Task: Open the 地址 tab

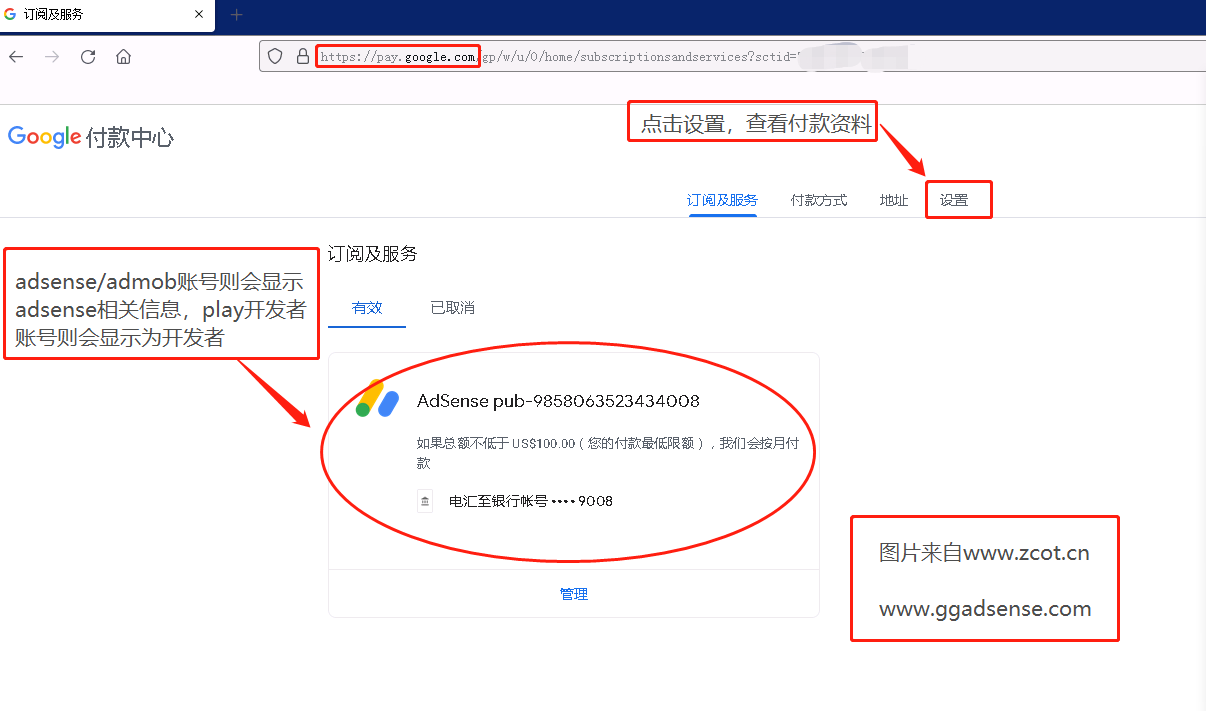Action: (894, 200)
